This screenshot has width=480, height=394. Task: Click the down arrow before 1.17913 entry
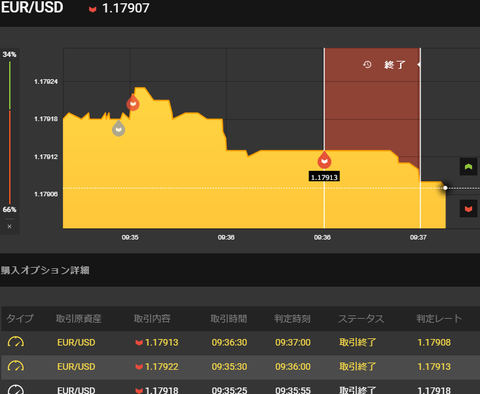(139, 343)
